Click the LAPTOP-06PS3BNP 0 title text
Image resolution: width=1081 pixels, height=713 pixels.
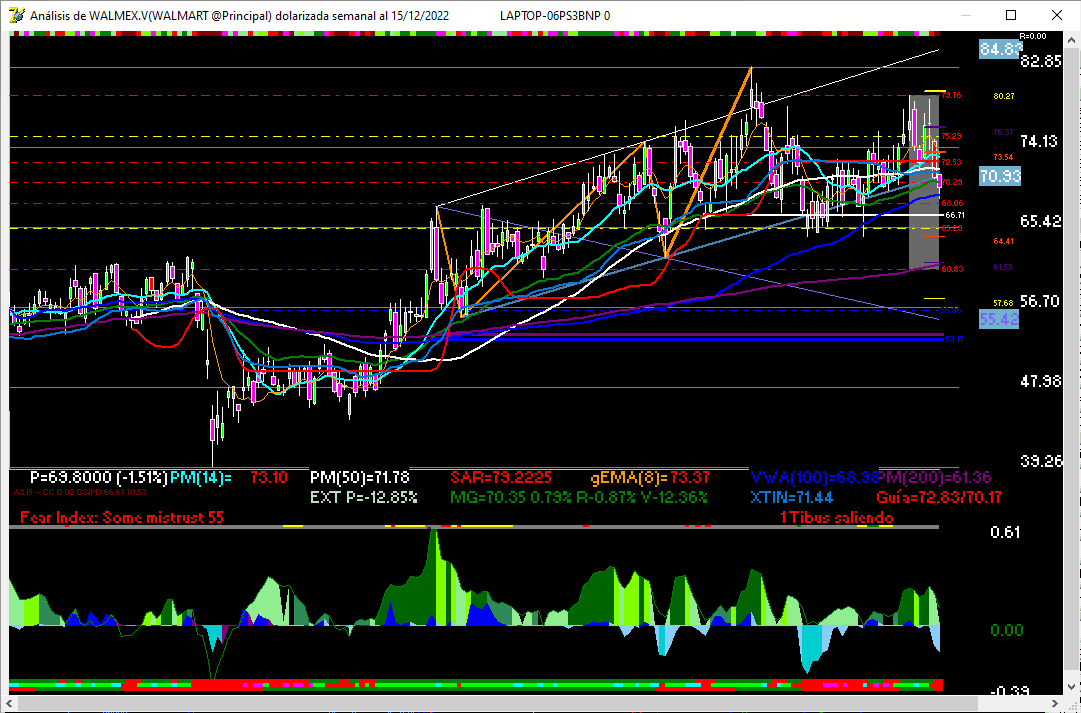coord(555,15)
